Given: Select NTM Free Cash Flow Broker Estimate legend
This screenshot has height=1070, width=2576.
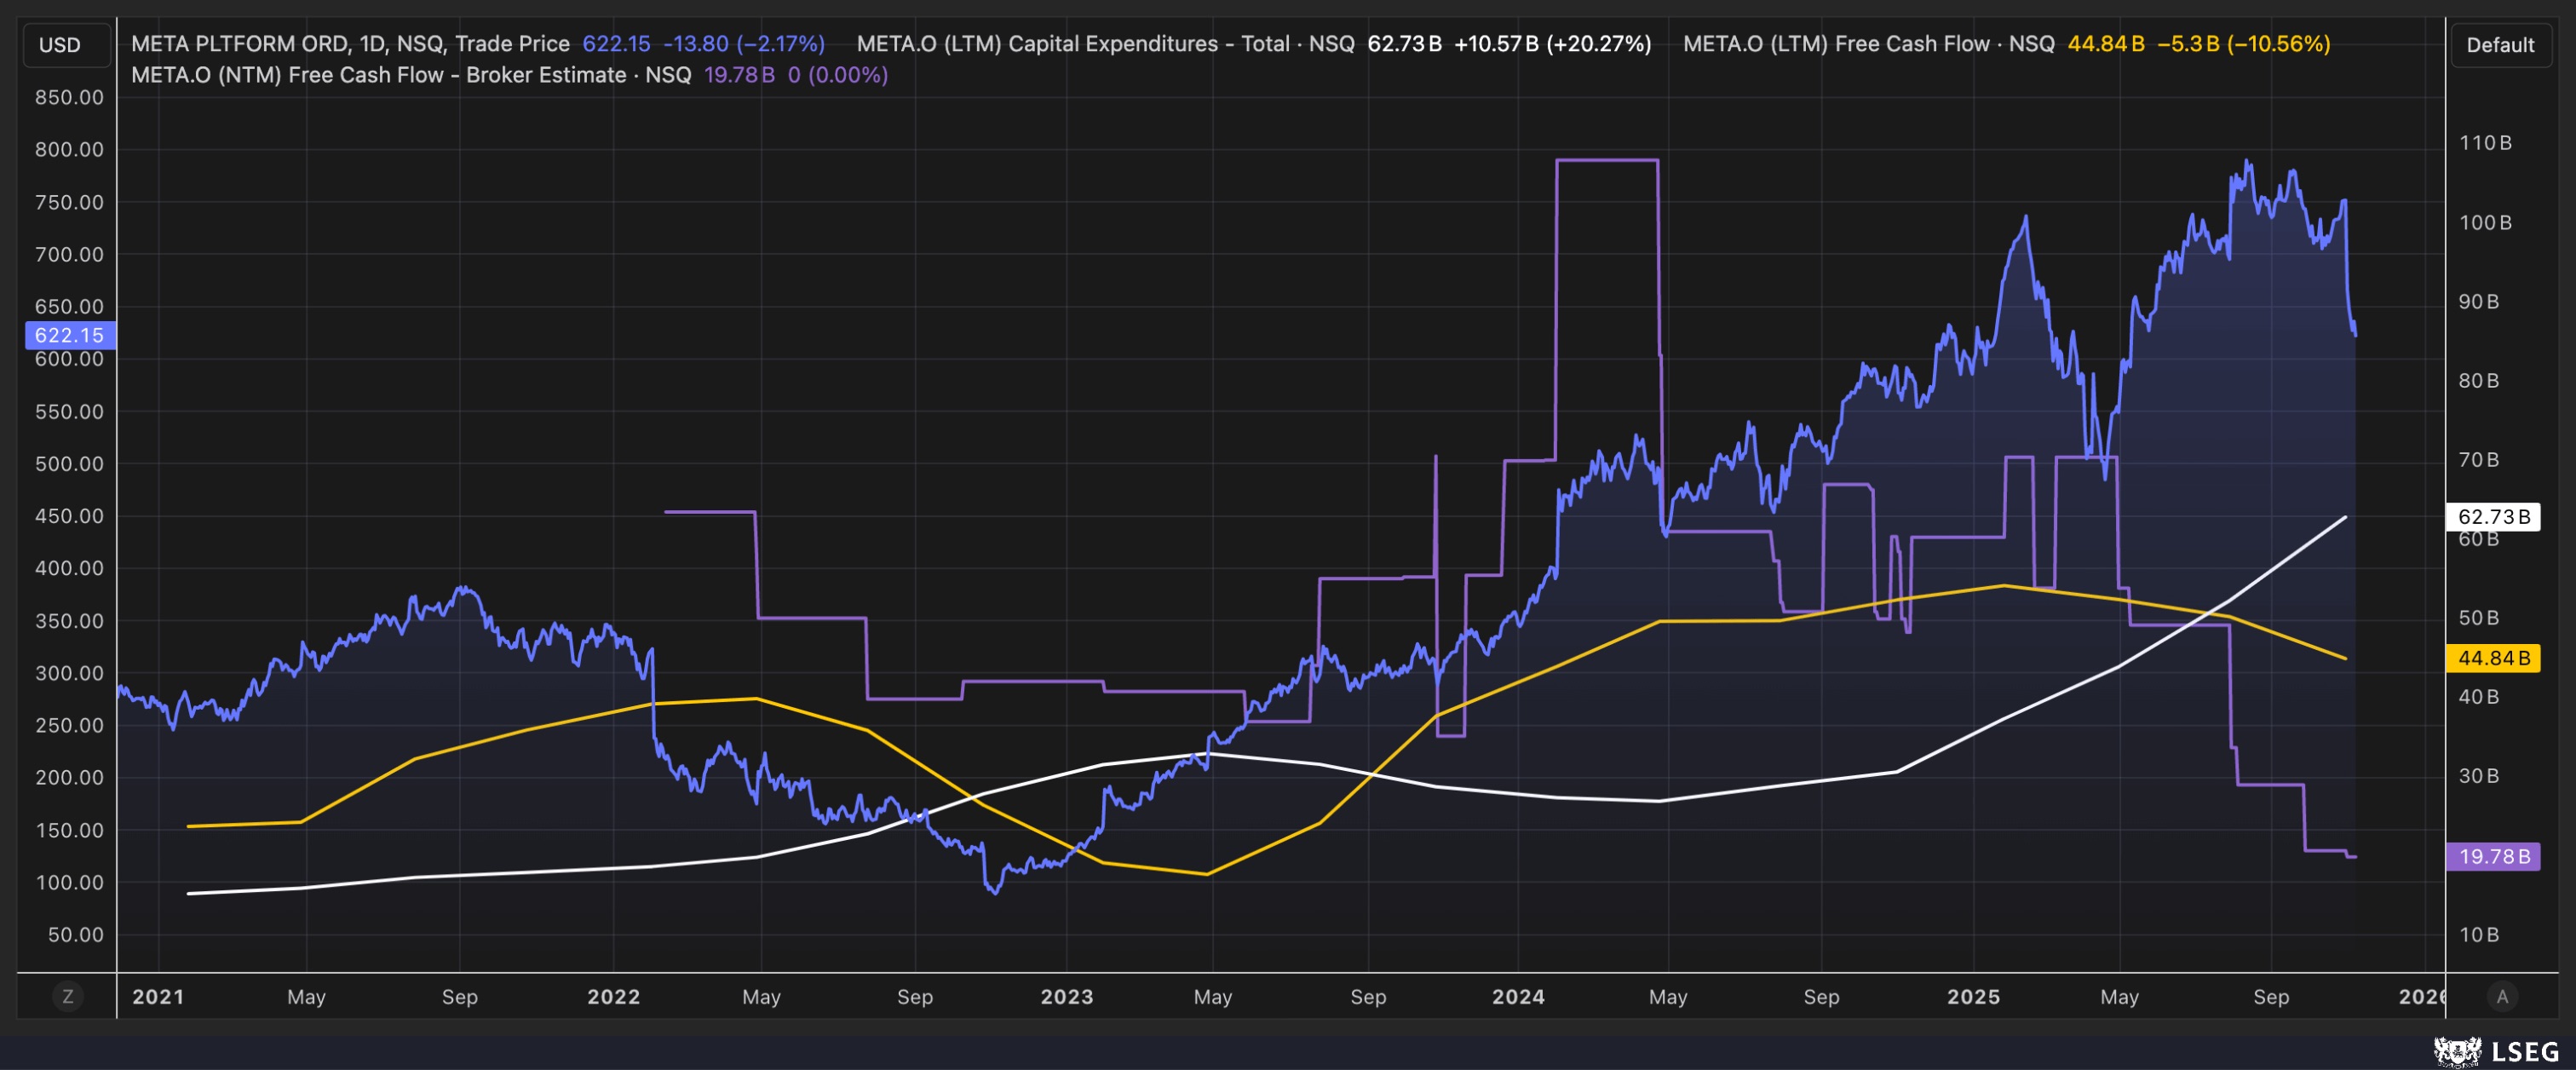Looking at the screenshot, I should tap(411, 75).
